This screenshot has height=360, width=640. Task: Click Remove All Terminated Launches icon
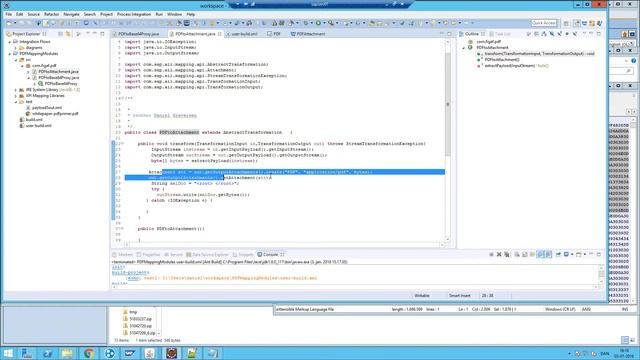[x=507, y=254]
